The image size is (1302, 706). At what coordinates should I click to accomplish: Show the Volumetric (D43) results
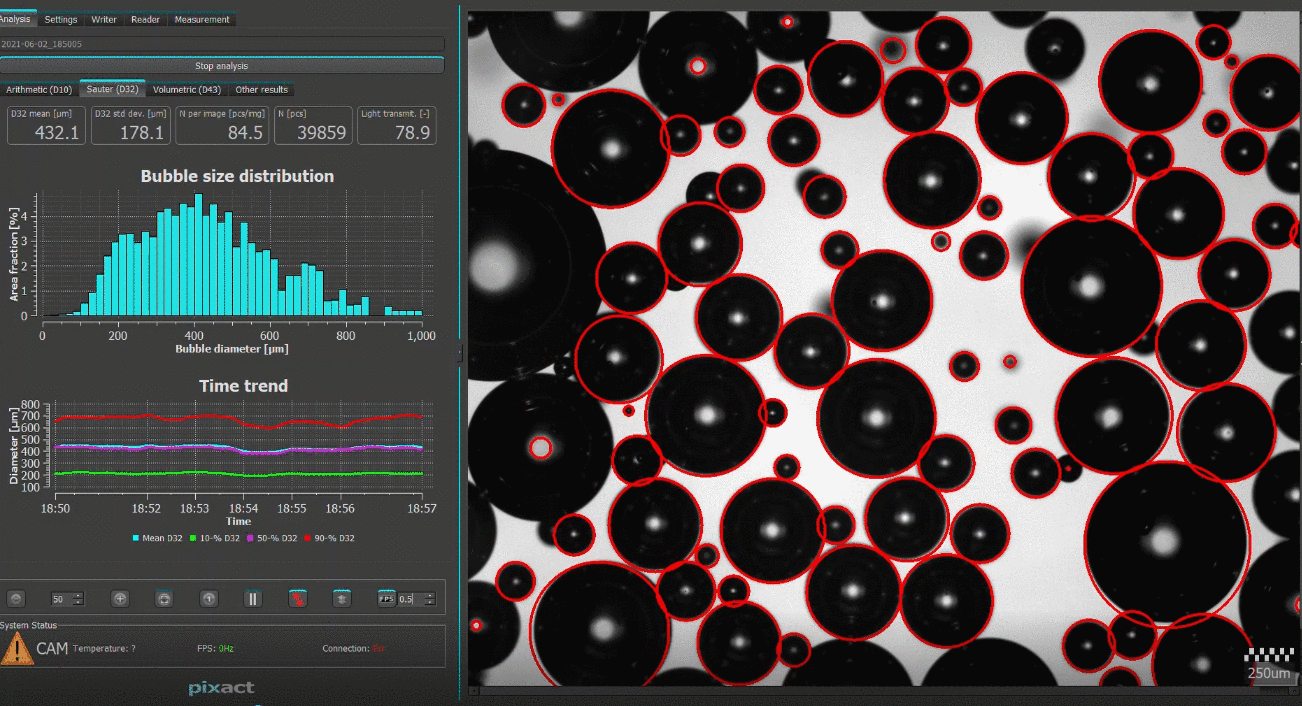(187, 89)
